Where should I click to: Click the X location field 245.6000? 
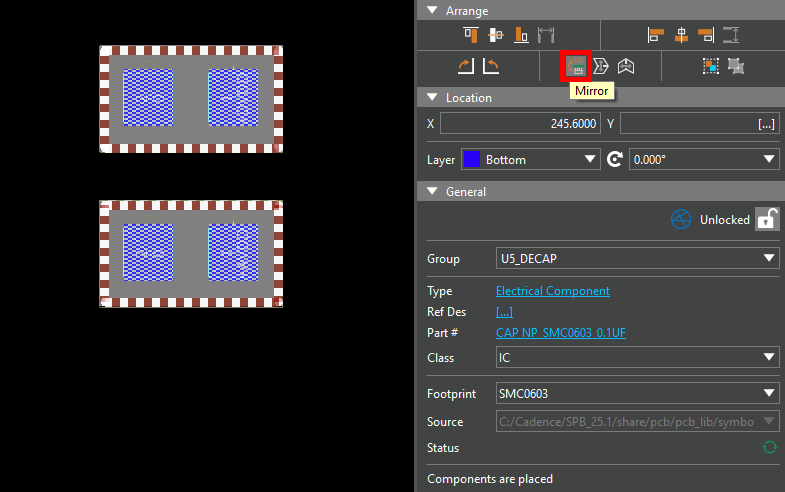[x=520, y=123]
